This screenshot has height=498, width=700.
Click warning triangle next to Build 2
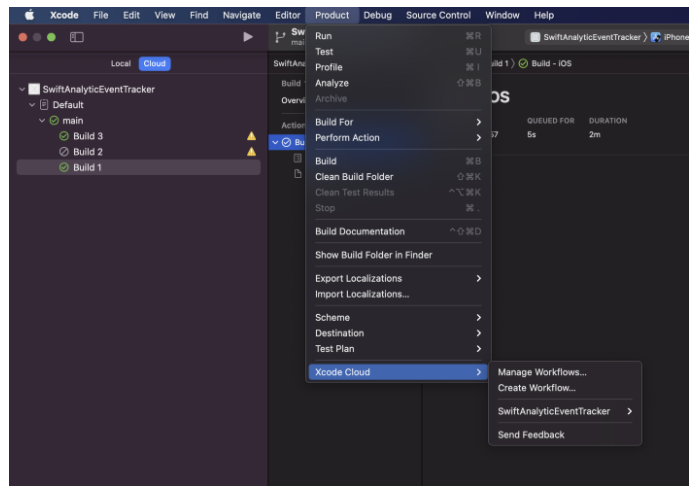coord(251,152)
